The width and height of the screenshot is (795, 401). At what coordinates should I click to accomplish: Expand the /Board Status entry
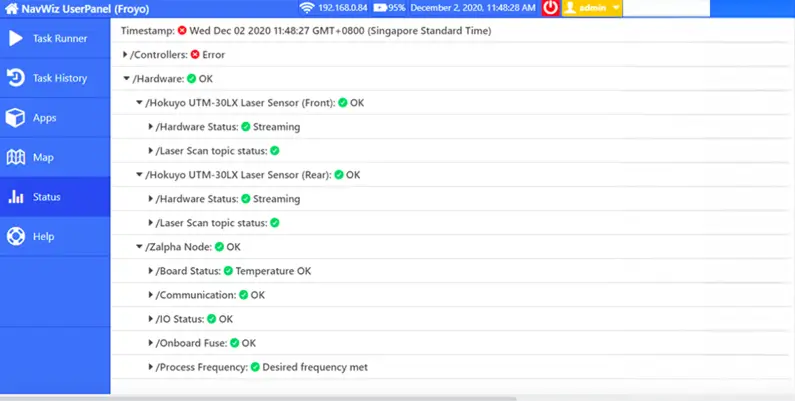coord(151,271)
